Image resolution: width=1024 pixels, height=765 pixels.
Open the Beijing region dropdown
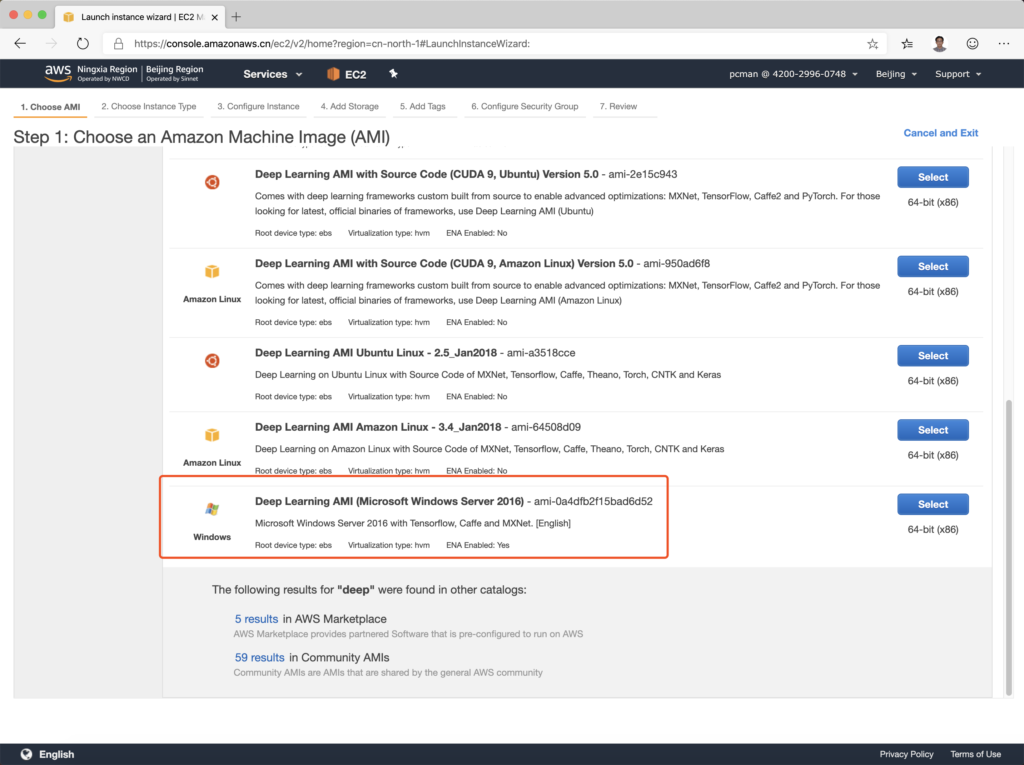pyautogui.click(x=895, y=74)
